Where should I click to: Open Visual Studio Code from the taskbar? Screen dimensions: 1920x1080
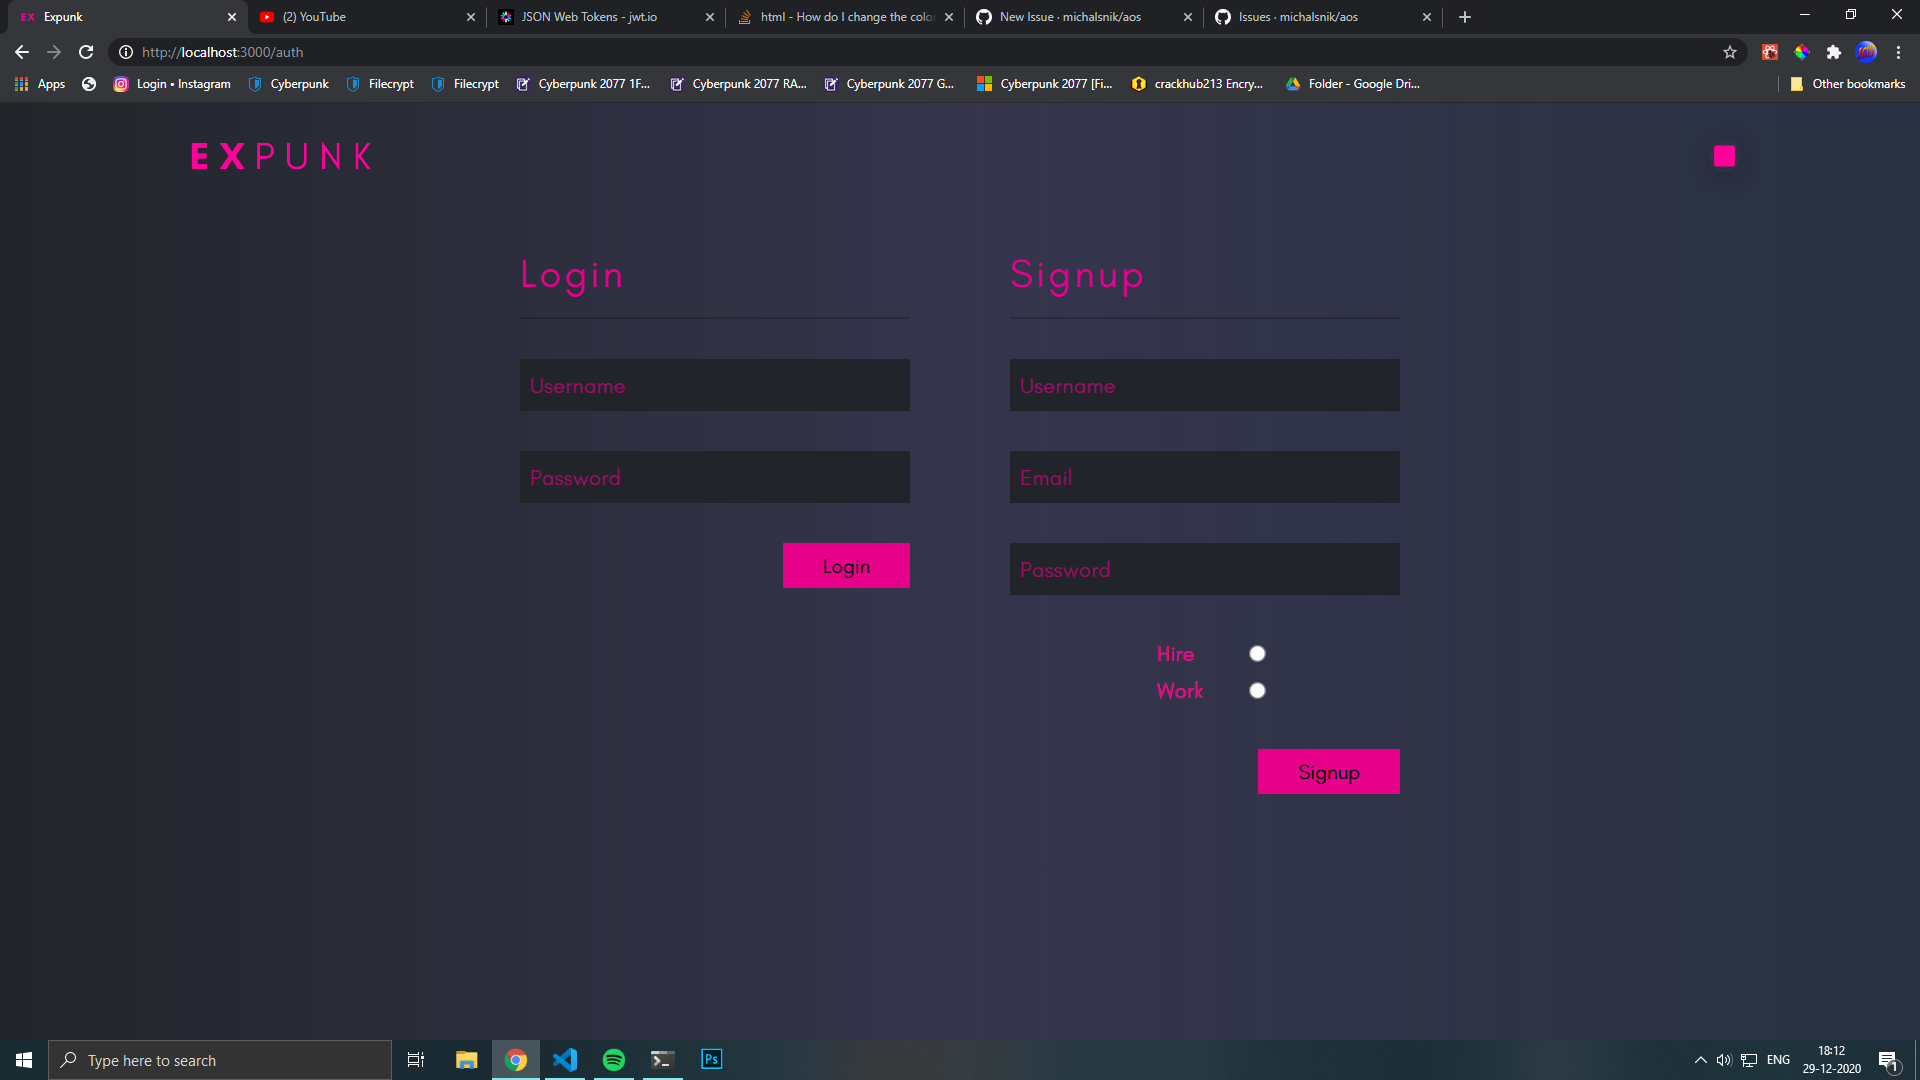564,1059
